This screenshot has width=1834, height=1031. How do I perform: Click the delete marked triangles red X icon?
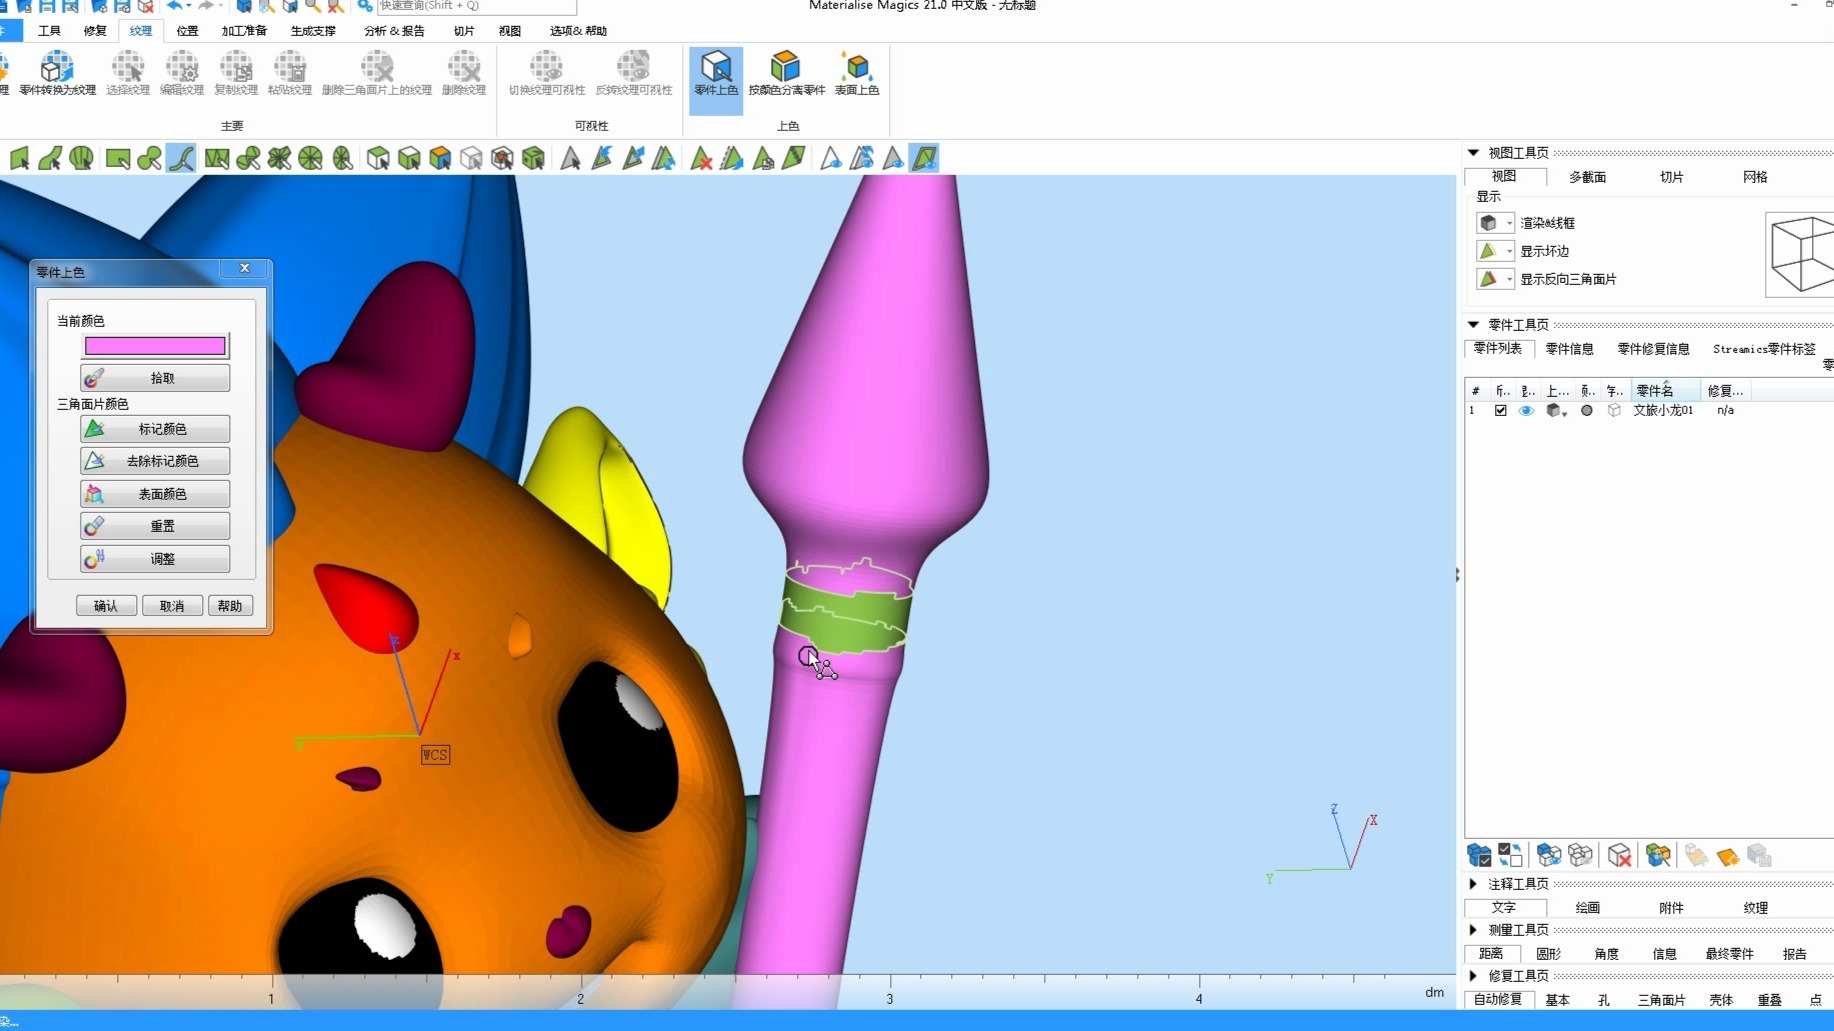pos(701,158)
